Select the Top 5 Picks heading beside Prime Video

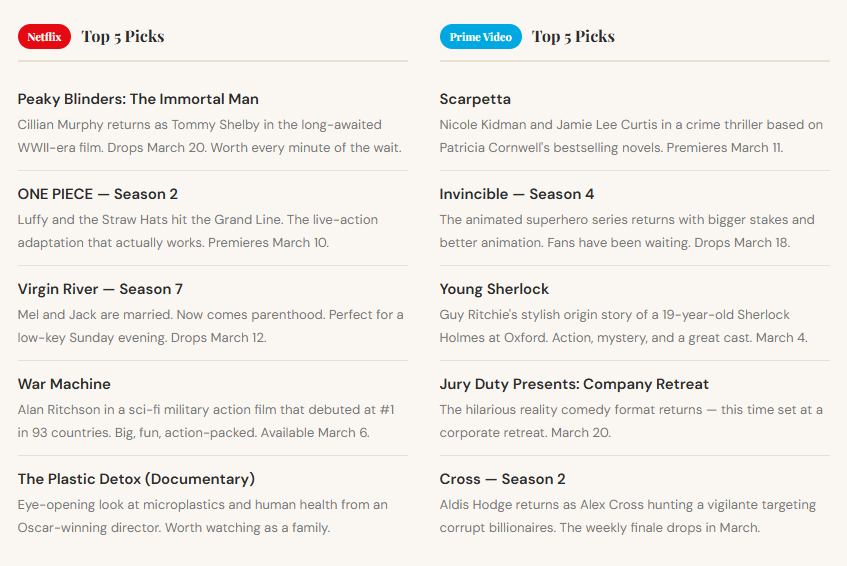[573, 37]
